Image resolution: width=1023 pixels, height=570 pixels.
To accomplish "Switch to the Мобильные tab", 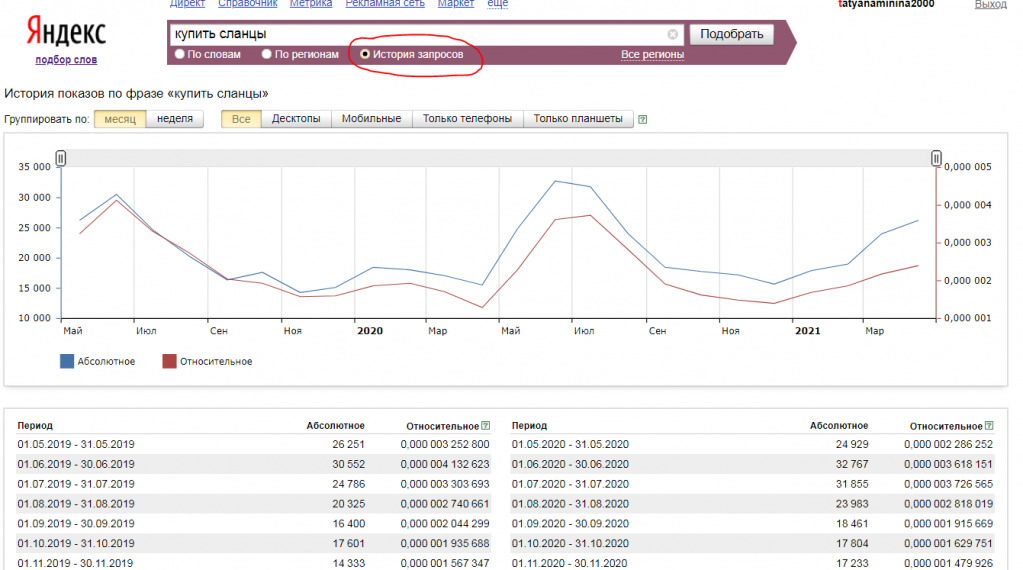I will tap(372, 119).
